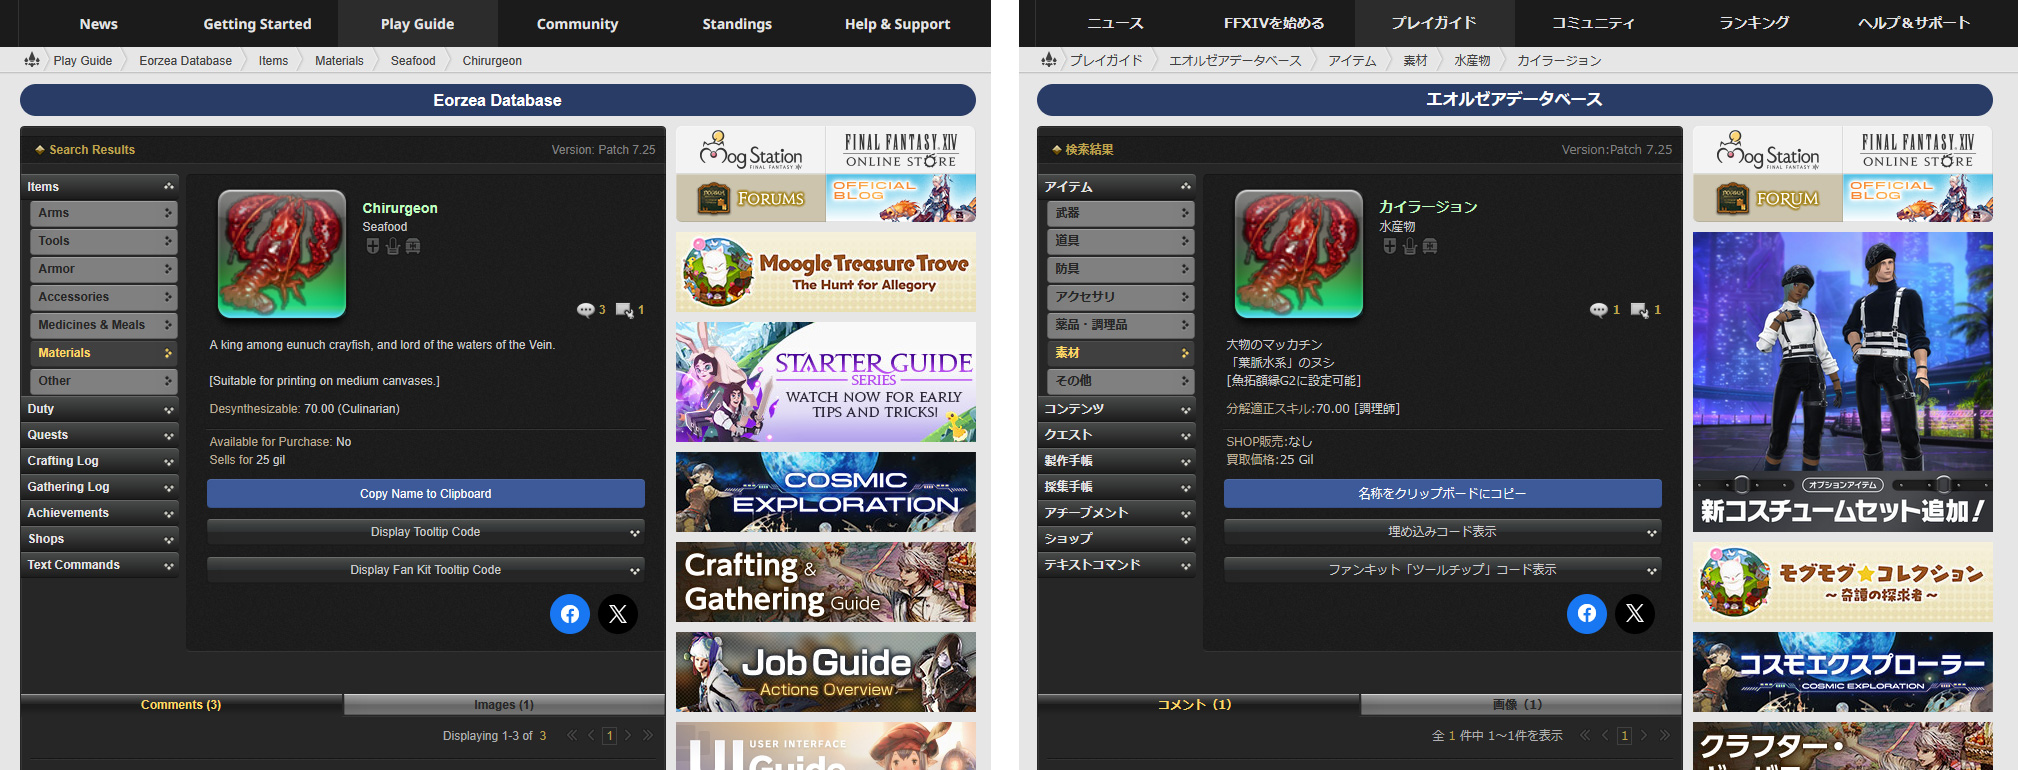Open the FORUM banner on the Japanese page
This screenshot has width=2018, height=770.
coord(1768,198)
